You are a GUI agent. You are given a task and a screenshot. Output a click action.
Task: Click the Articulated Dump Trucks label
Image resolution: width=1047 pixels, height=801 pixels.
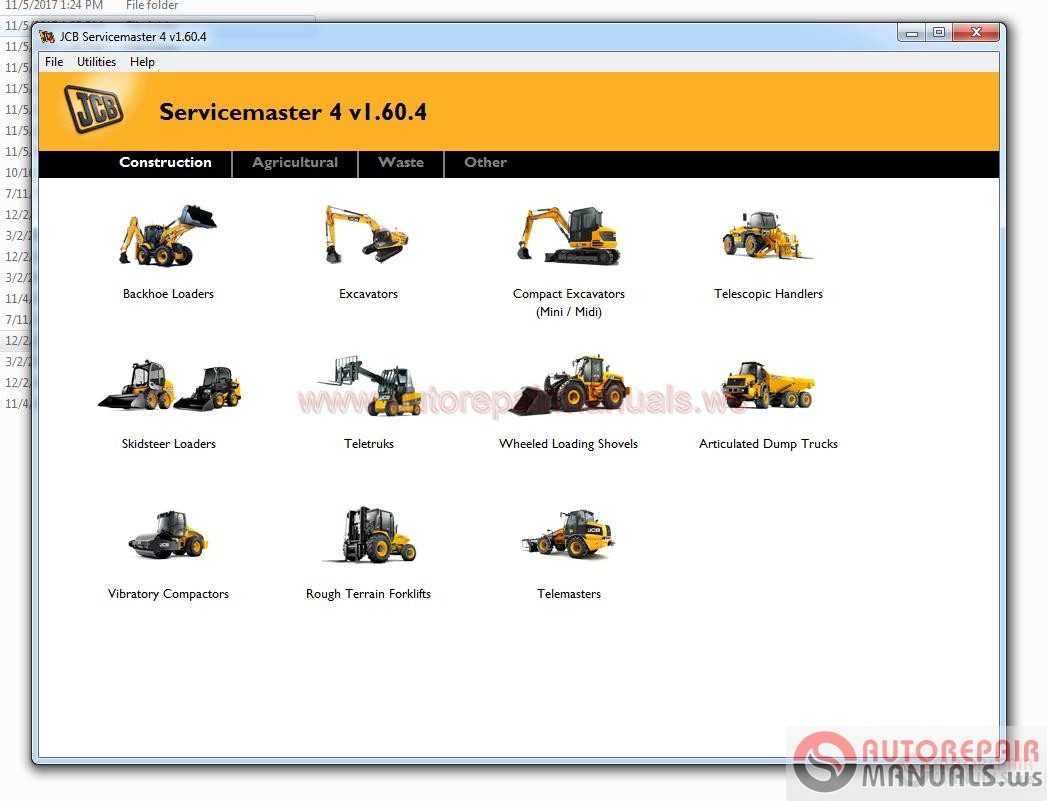(x=768, y=444)
